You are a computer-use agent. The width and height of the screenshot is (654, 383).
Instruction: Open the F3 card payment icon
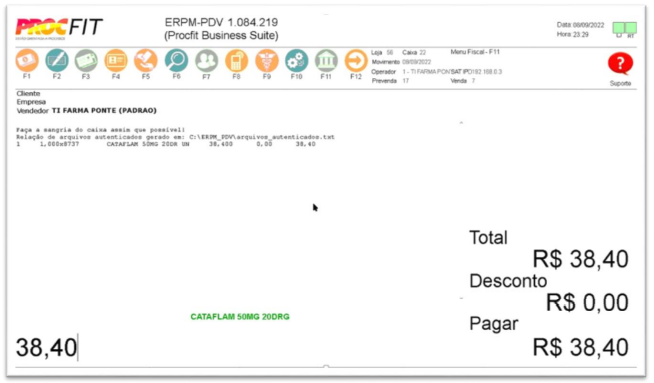pos(86,60)
